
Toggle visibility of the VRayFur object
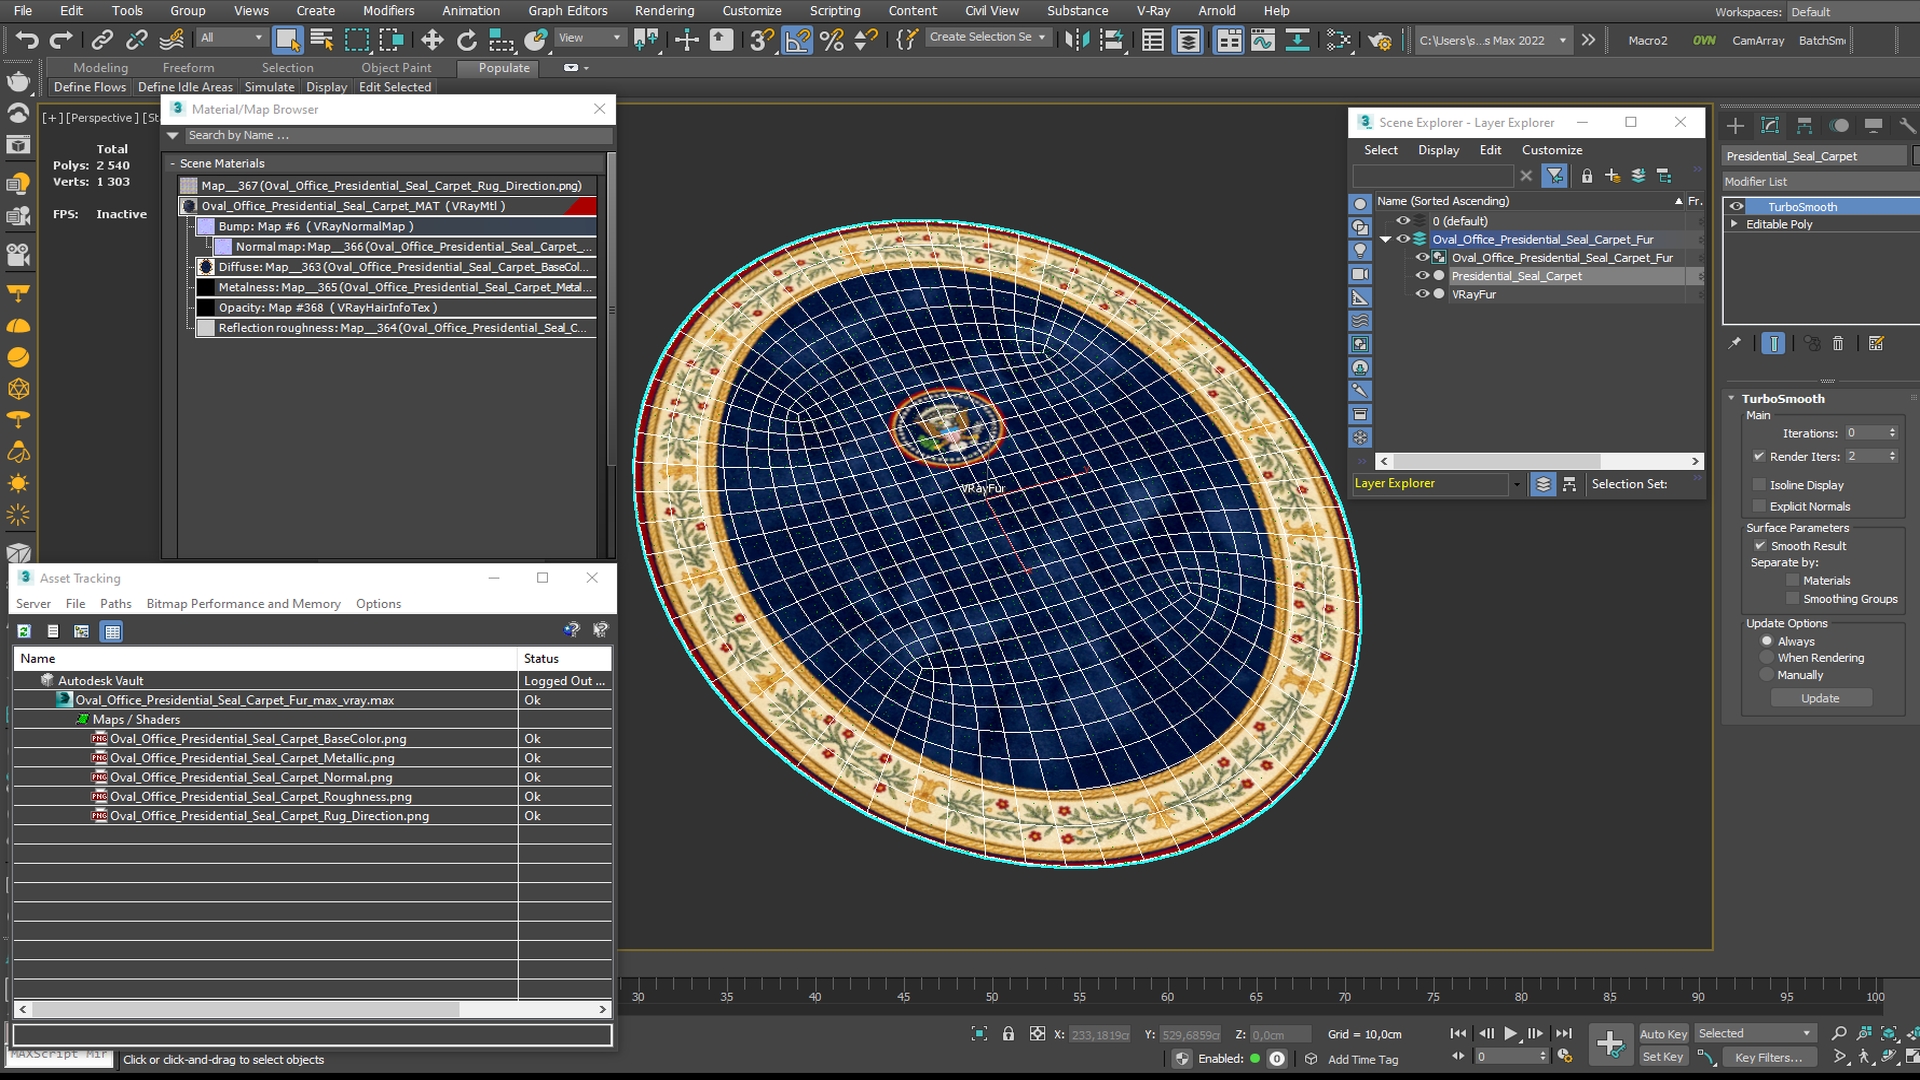[1422, 294]
